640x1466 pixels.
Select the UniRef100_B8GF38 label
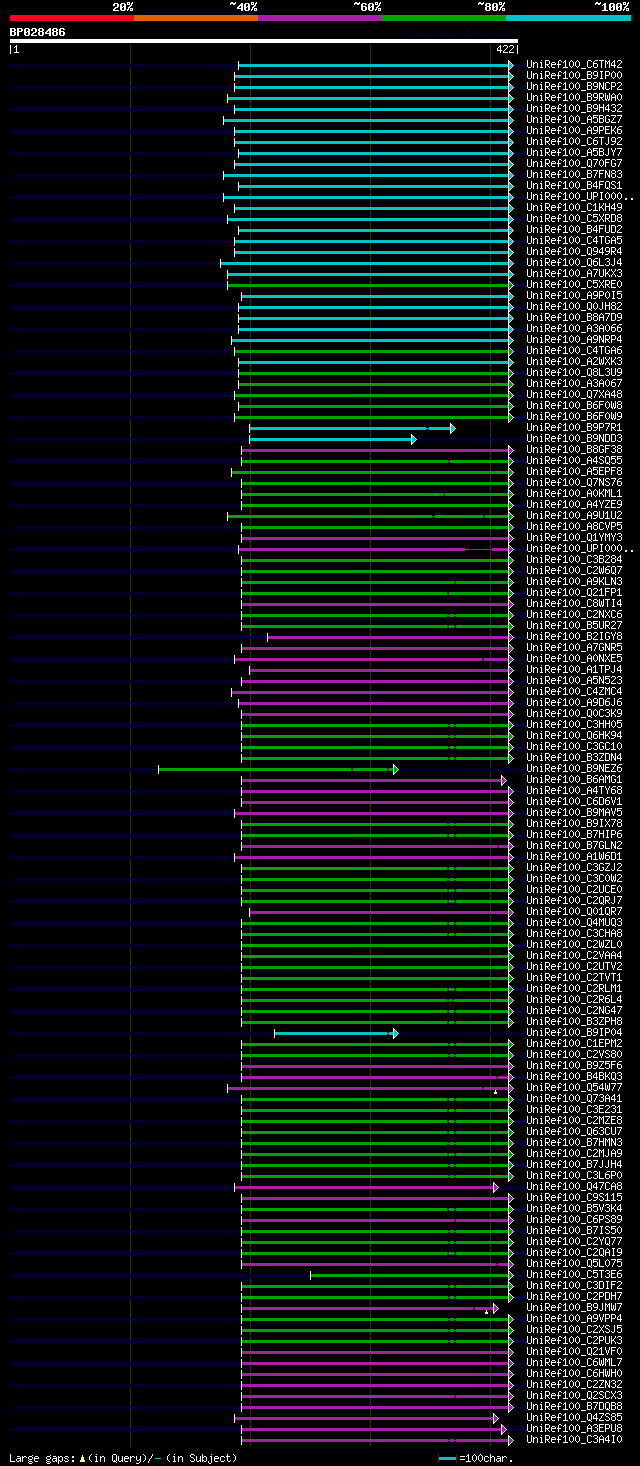[x=574, y=450]
